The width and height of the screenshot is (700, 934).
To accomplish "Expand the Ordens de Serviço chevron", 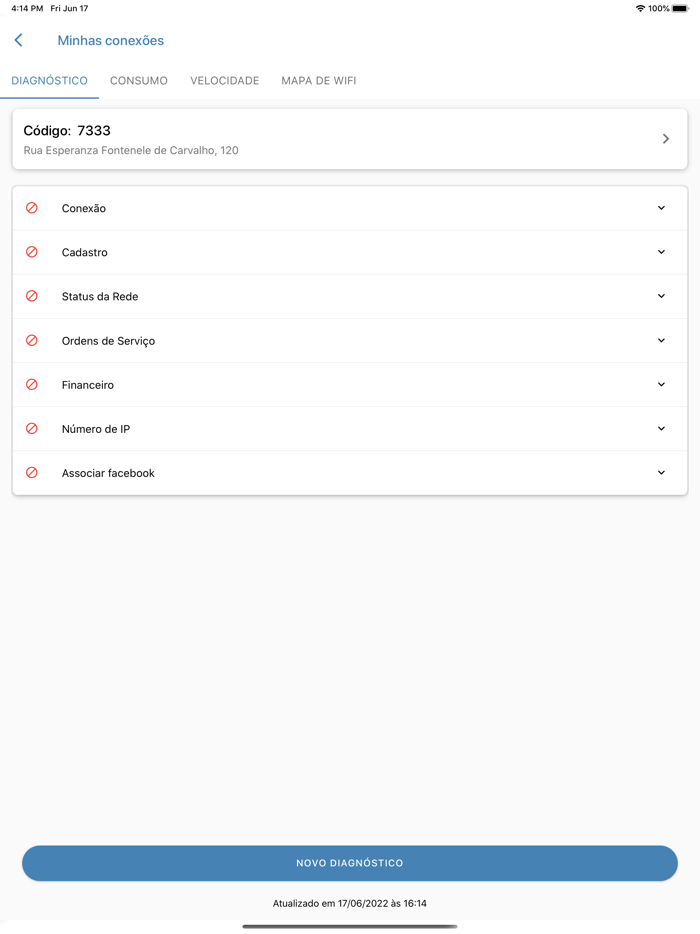I will (x=661, y=340).
